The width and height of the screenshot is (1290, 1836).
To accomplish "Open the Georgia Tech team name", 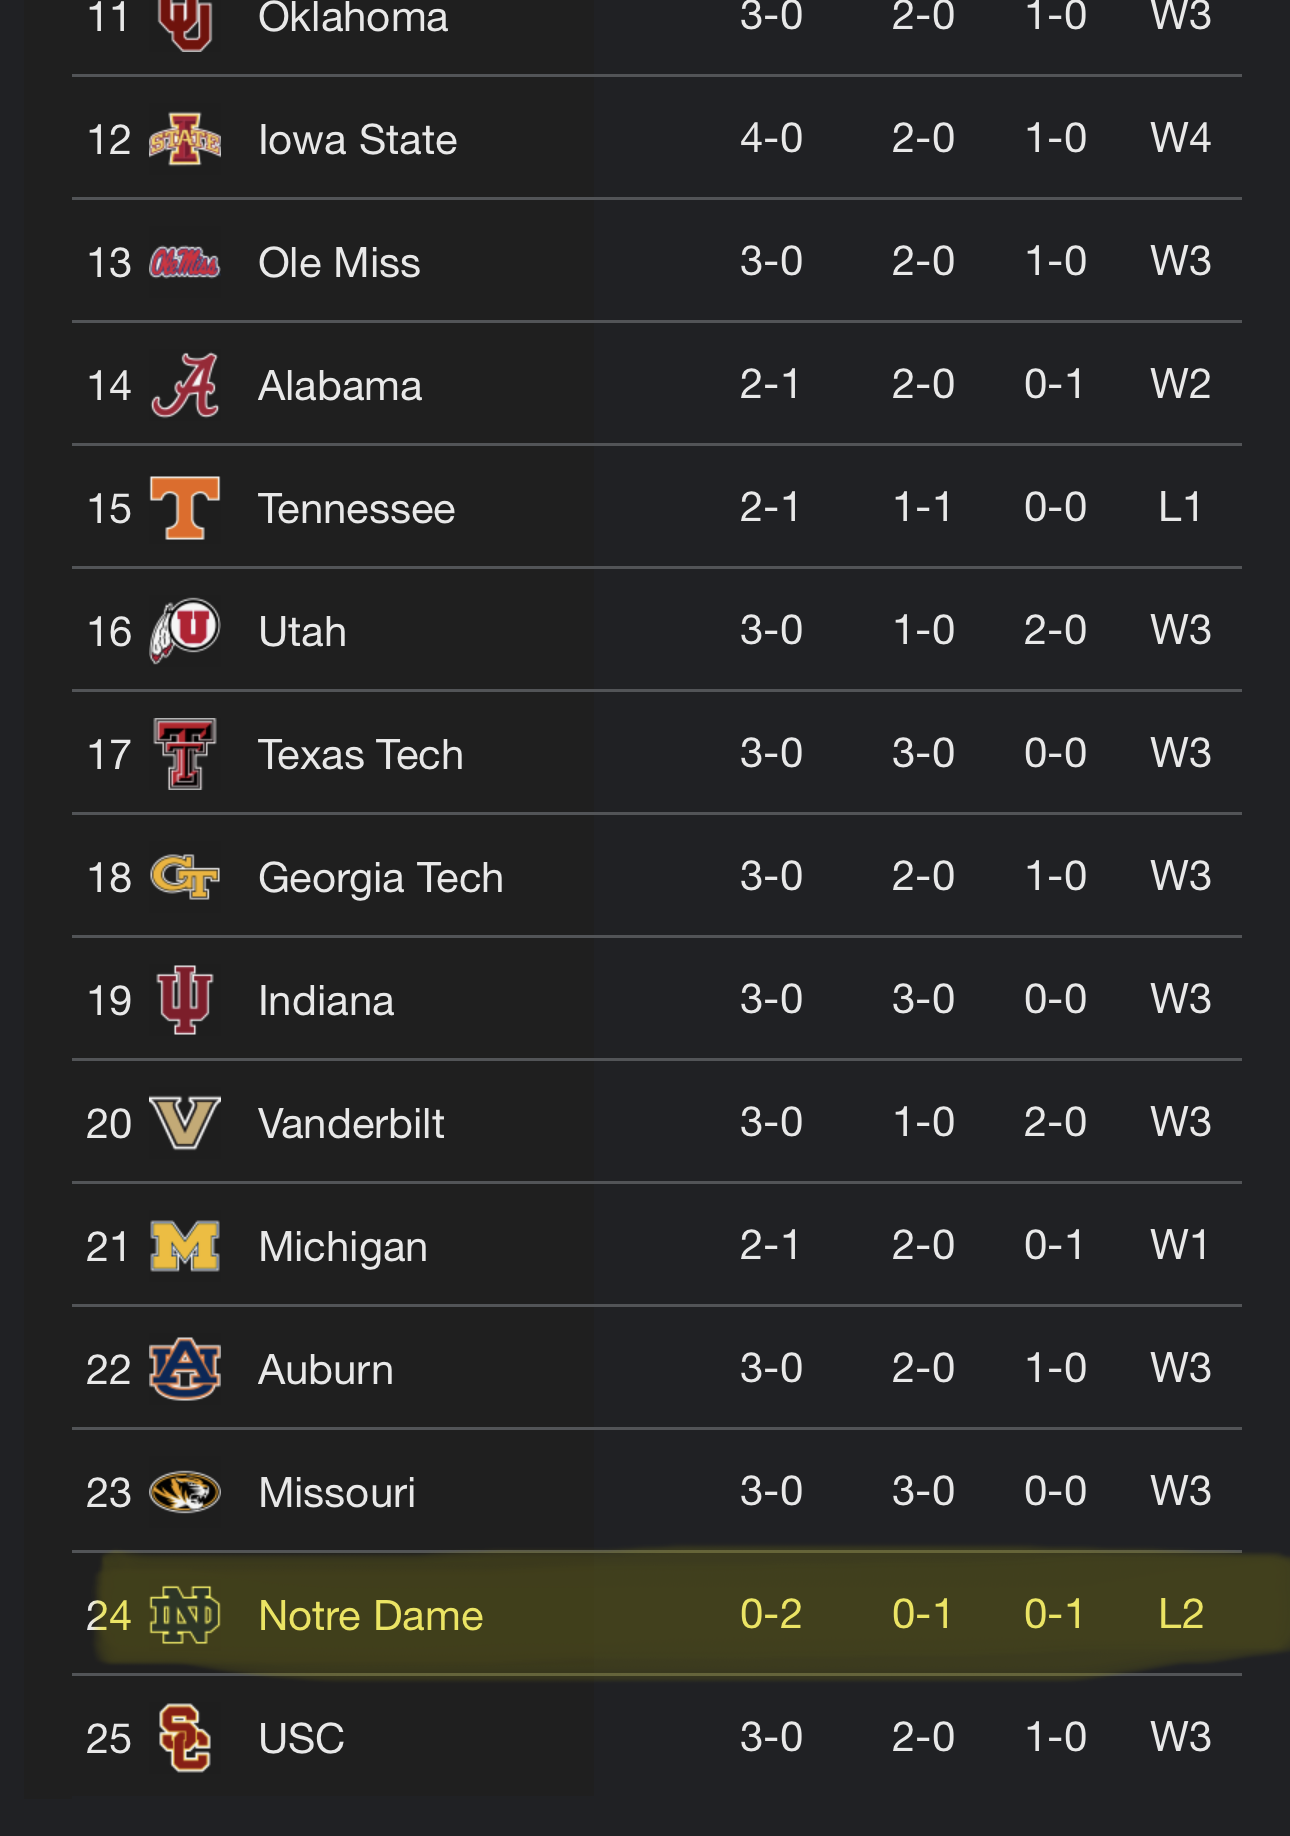I will 380,878.
